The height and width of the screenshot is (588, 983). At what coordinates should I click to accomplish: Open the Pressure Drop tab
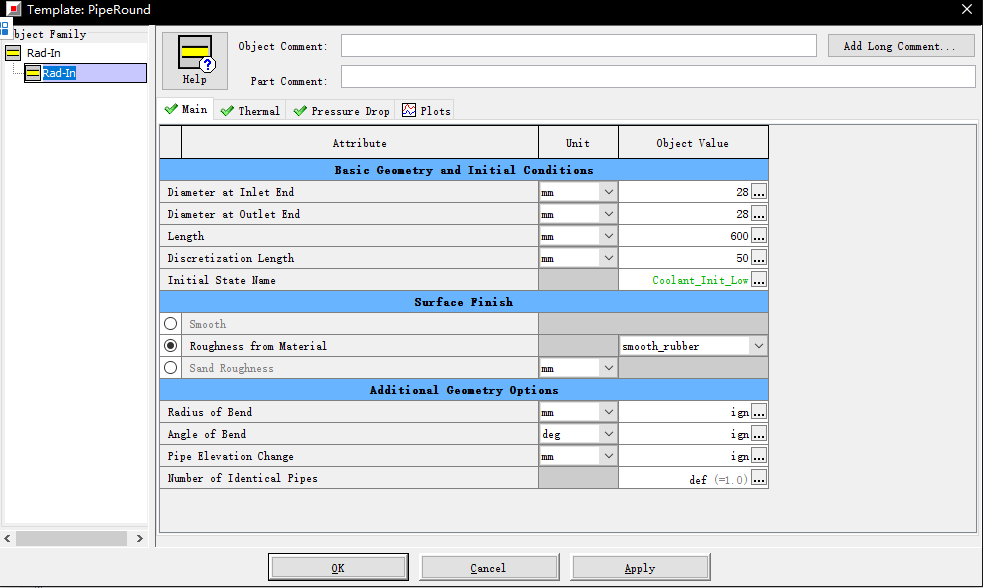pyautogui.click(x=341, y=111)
